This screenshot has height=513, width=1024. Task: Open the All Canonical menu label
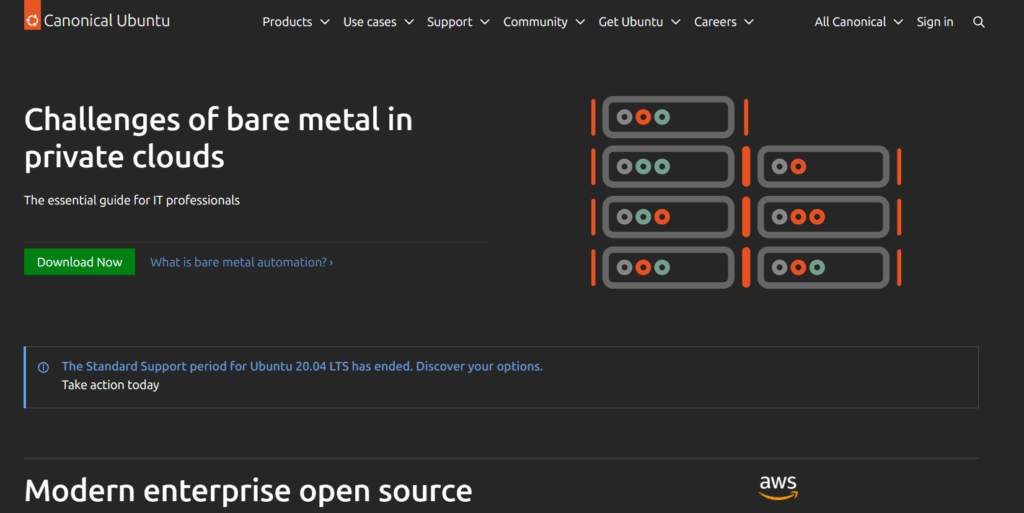pos(850,22)
